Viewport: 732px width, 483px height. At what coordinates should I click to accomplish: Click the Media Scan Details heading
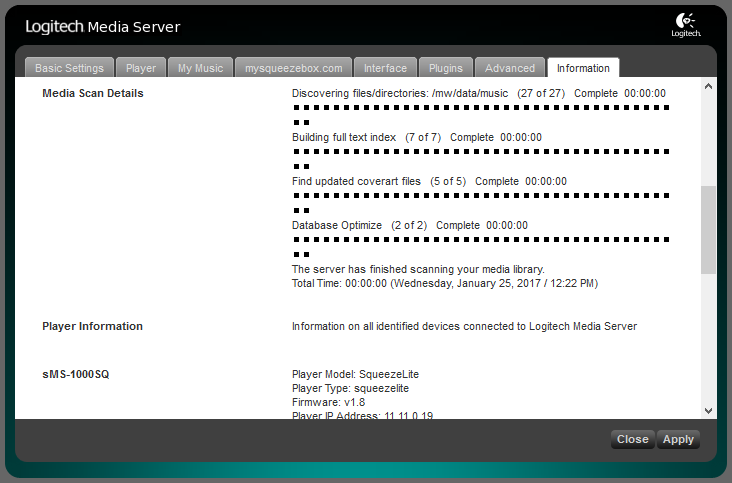pos(93,93)
